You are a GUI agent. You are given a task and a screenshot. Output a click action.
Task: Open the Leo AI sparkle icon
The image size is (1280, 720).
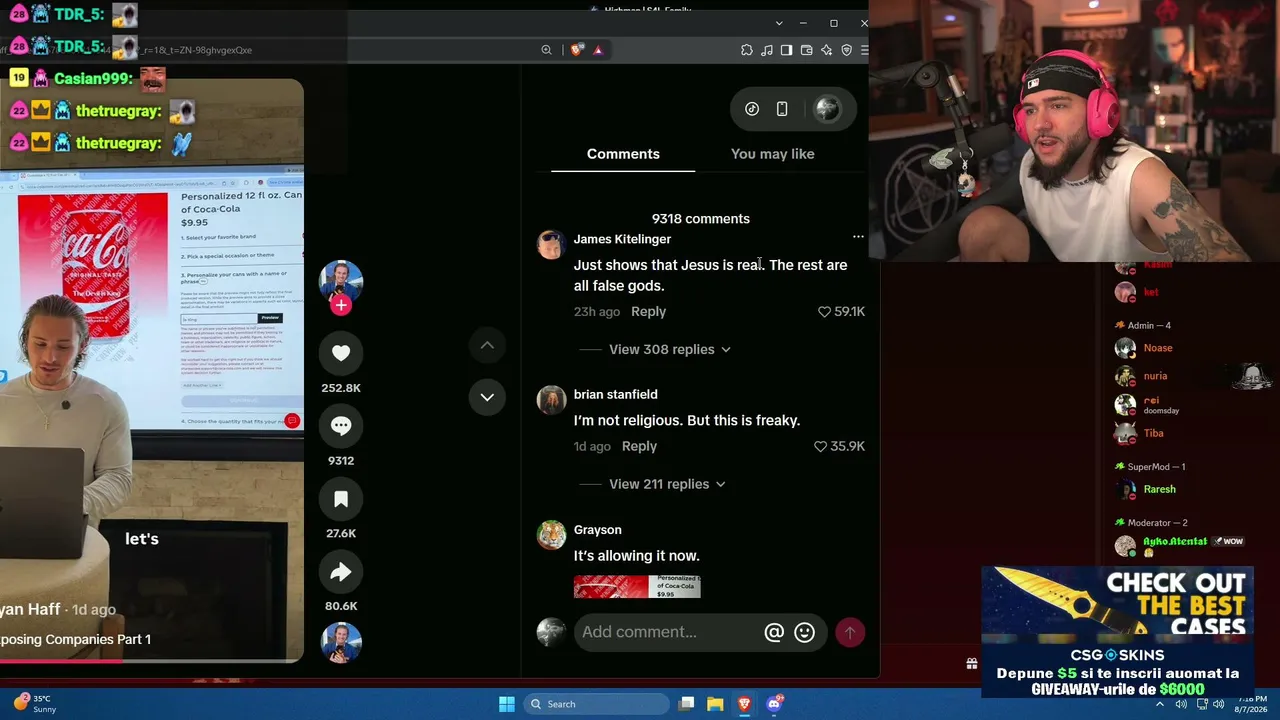click(x=827, y=50)
